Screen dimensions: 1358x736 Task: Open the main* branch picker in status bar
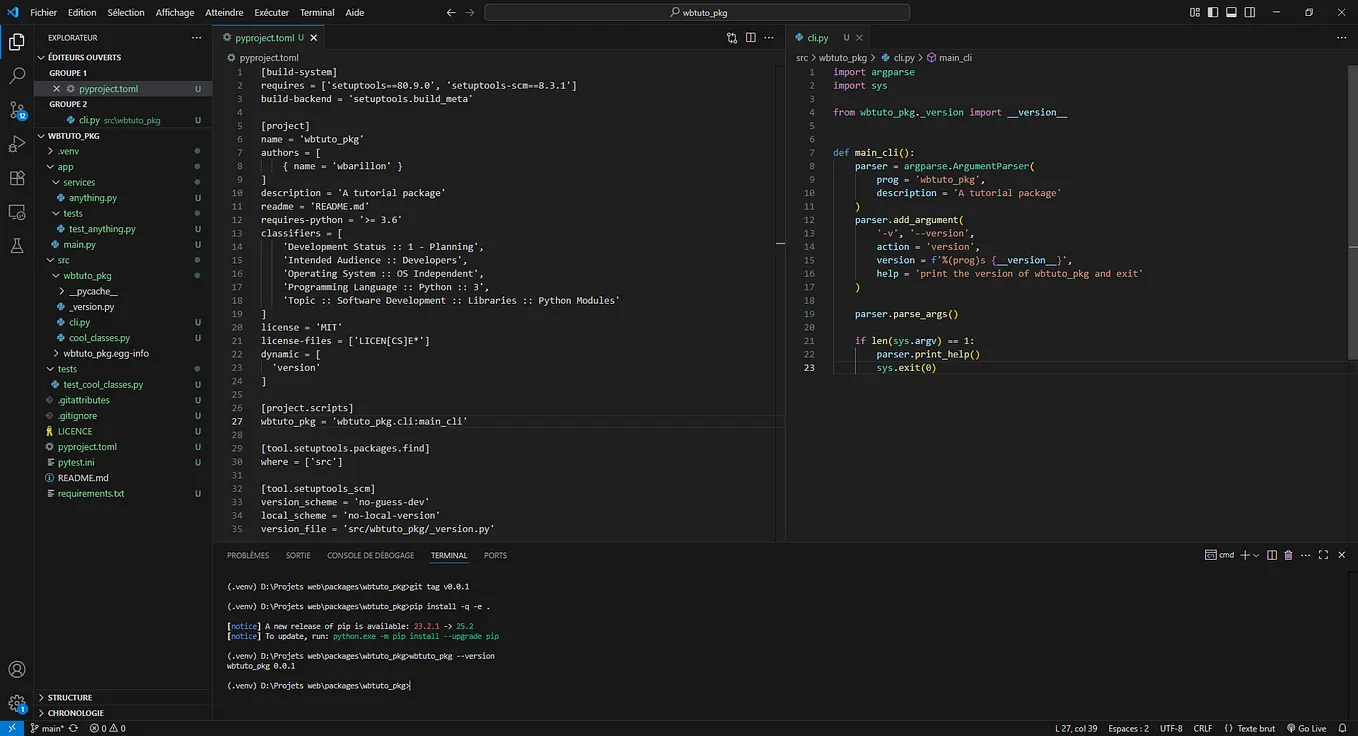click(x=48, y=728)
